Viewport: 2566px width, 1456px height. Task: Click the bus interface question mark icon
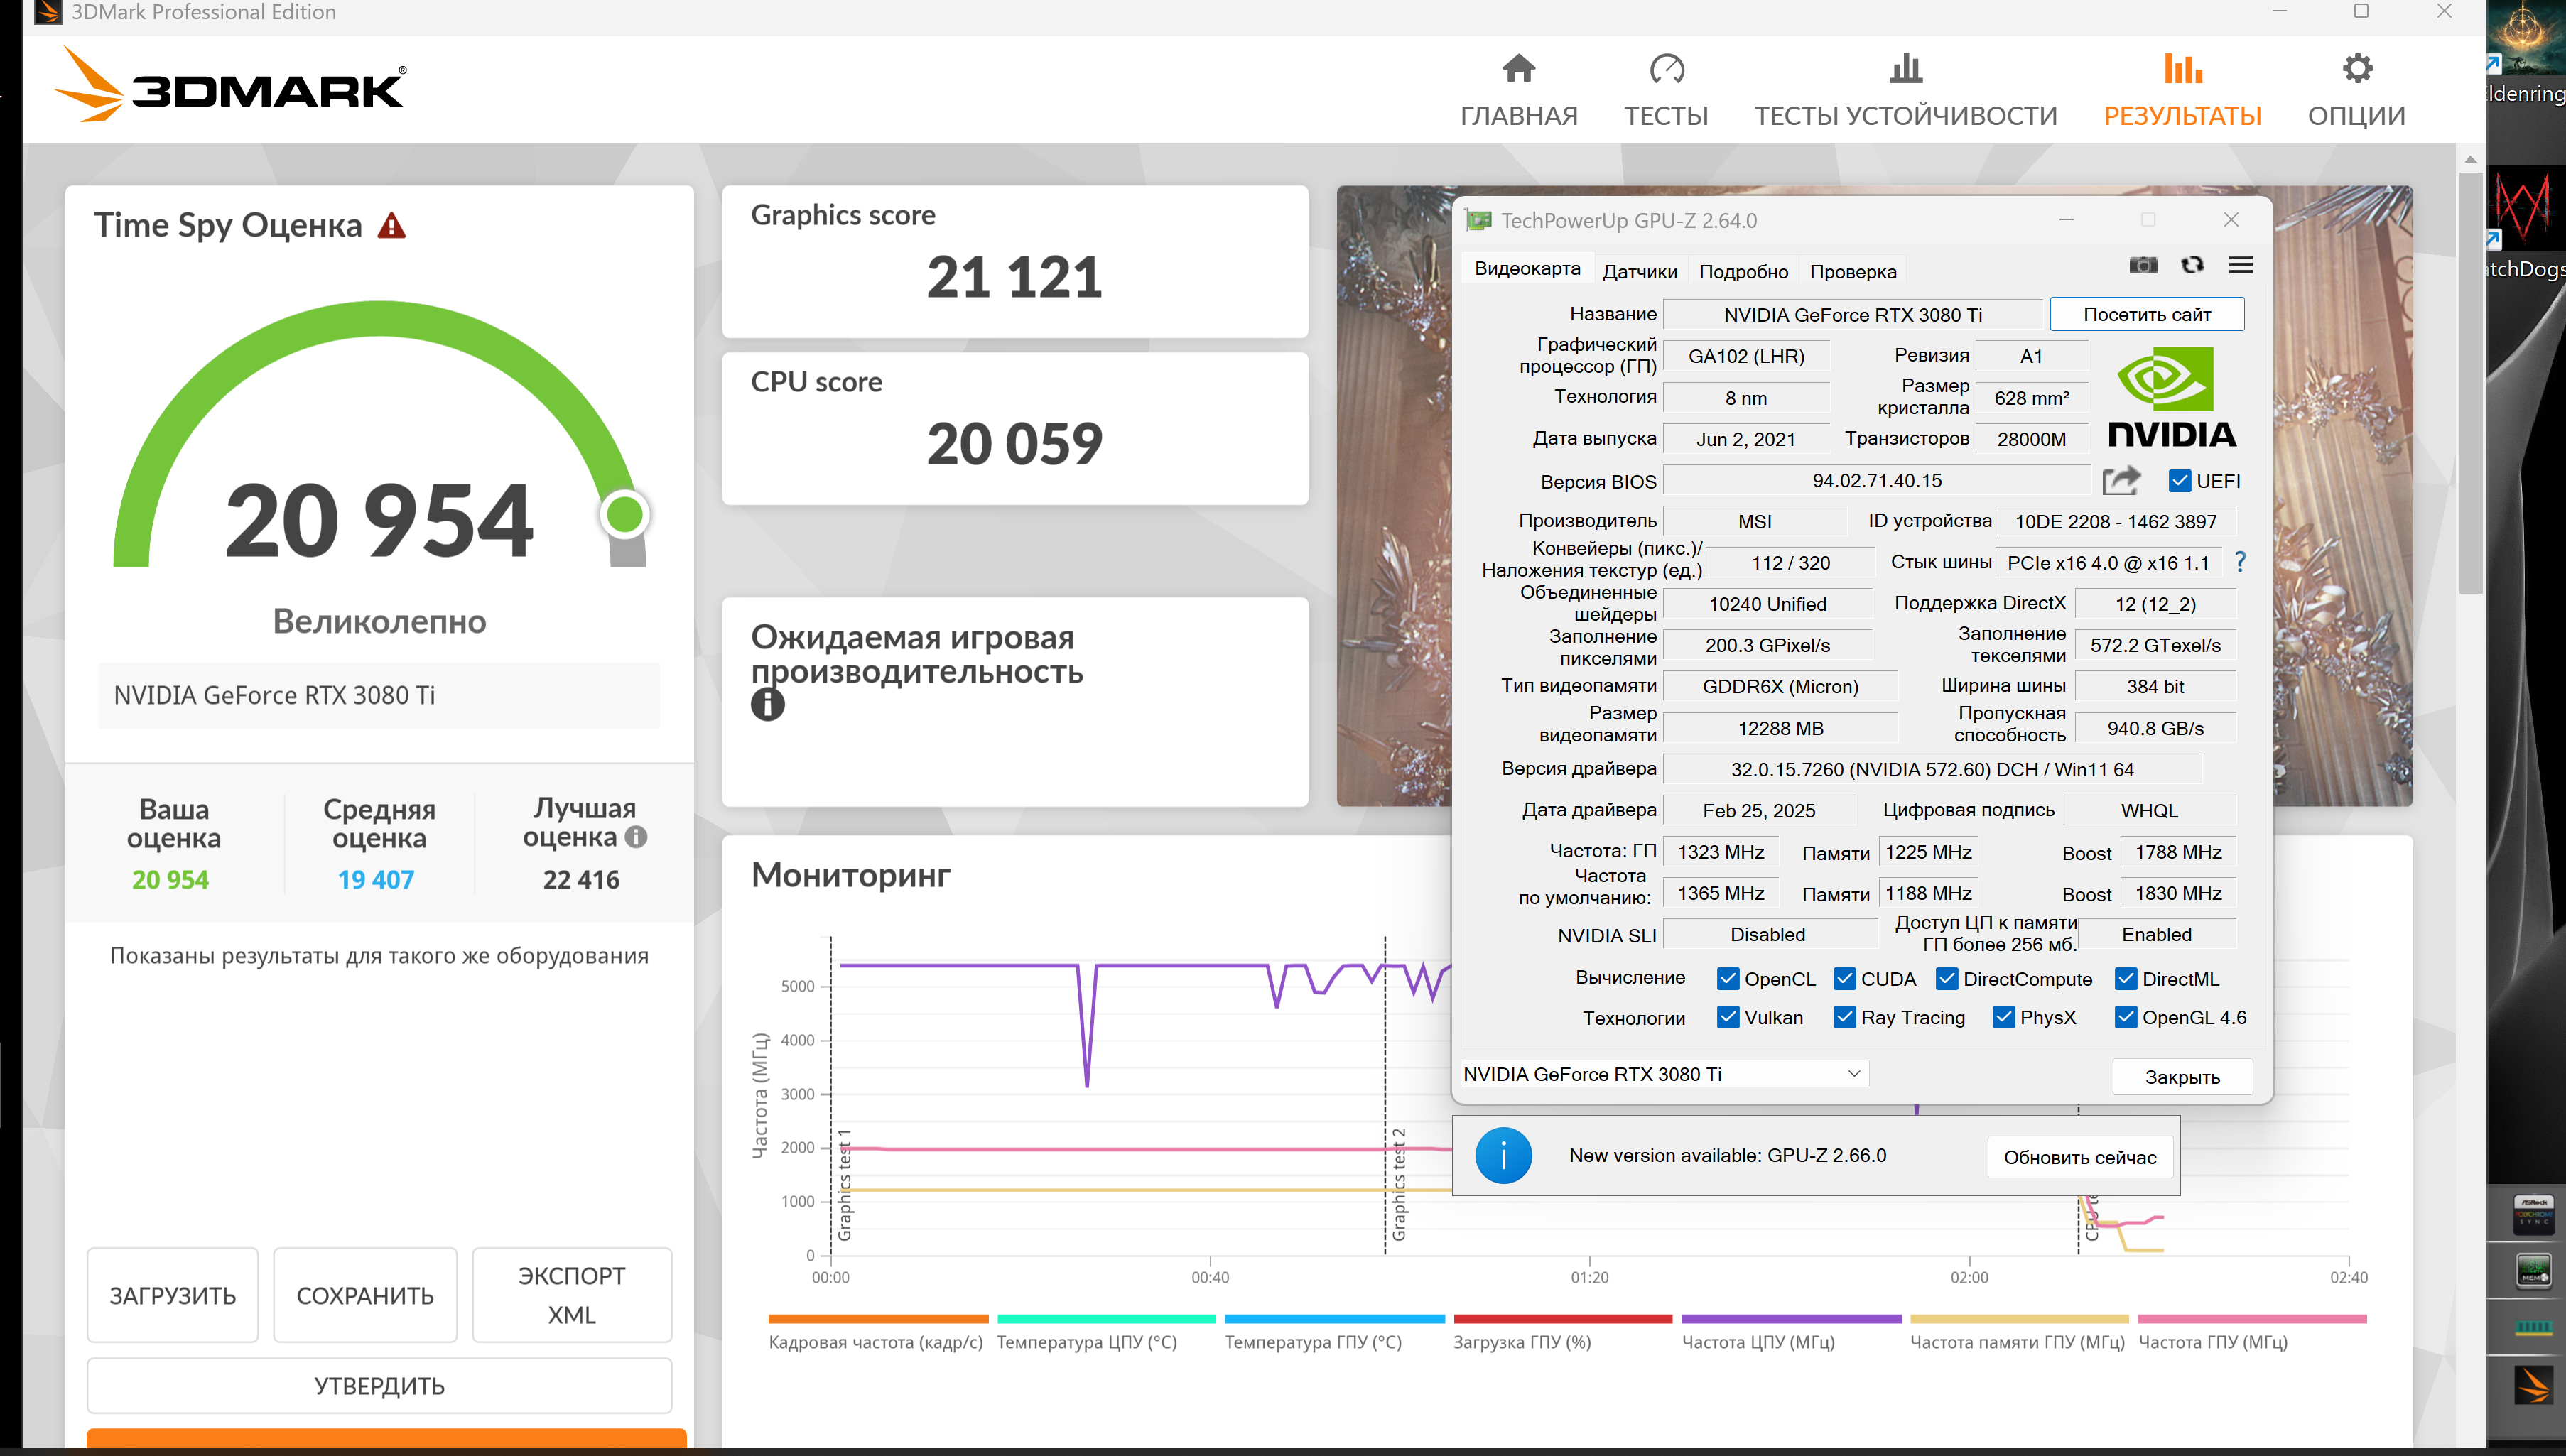(x=2240, y=562)
